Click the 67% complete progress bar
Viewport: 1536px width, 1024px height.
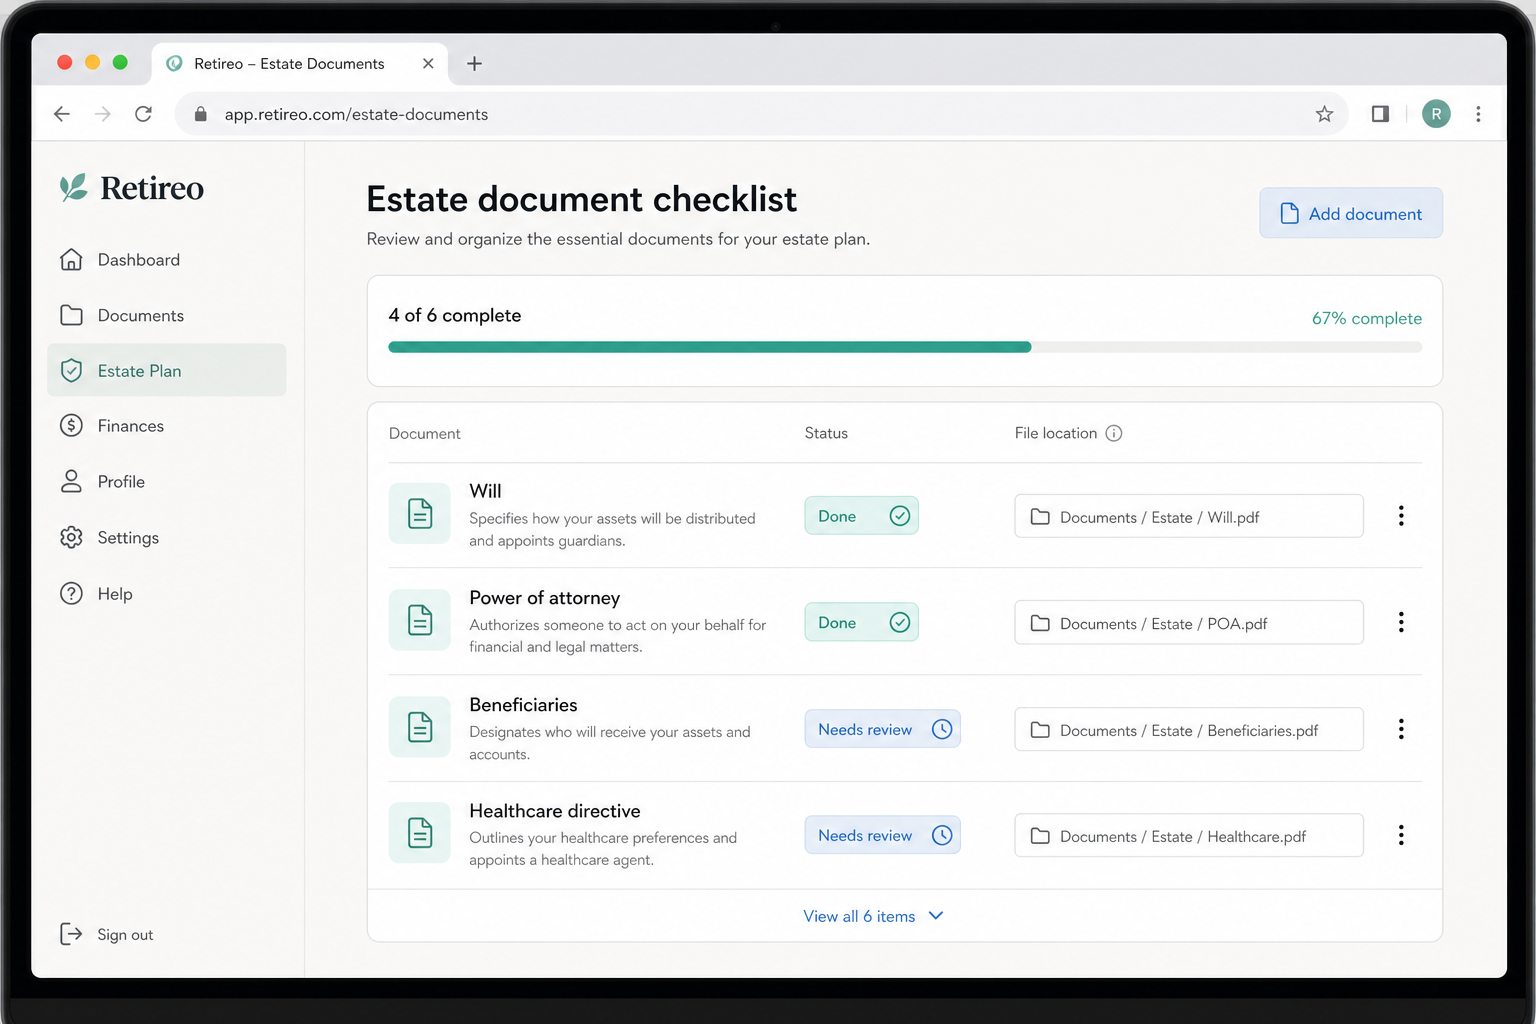pyautogui.click(x=905, y=347)
